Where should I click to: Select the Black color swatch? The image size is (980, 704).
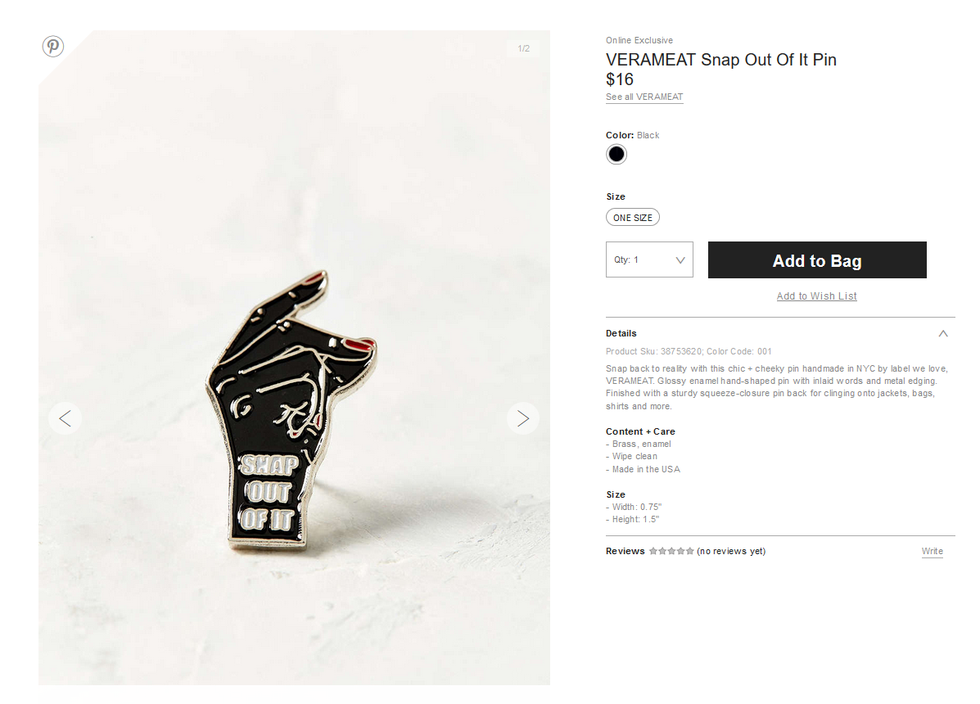point(616,154)
